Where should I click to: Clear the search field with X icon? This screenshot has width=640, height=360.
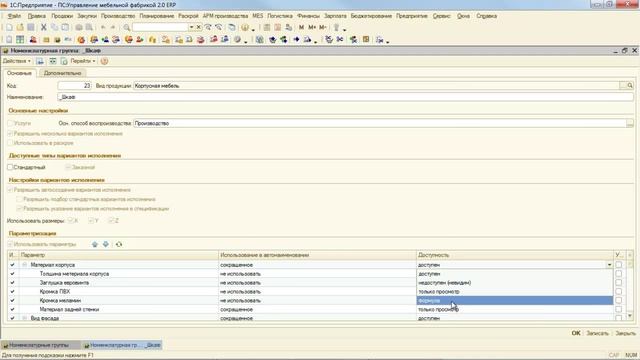[x=199, y=27]
